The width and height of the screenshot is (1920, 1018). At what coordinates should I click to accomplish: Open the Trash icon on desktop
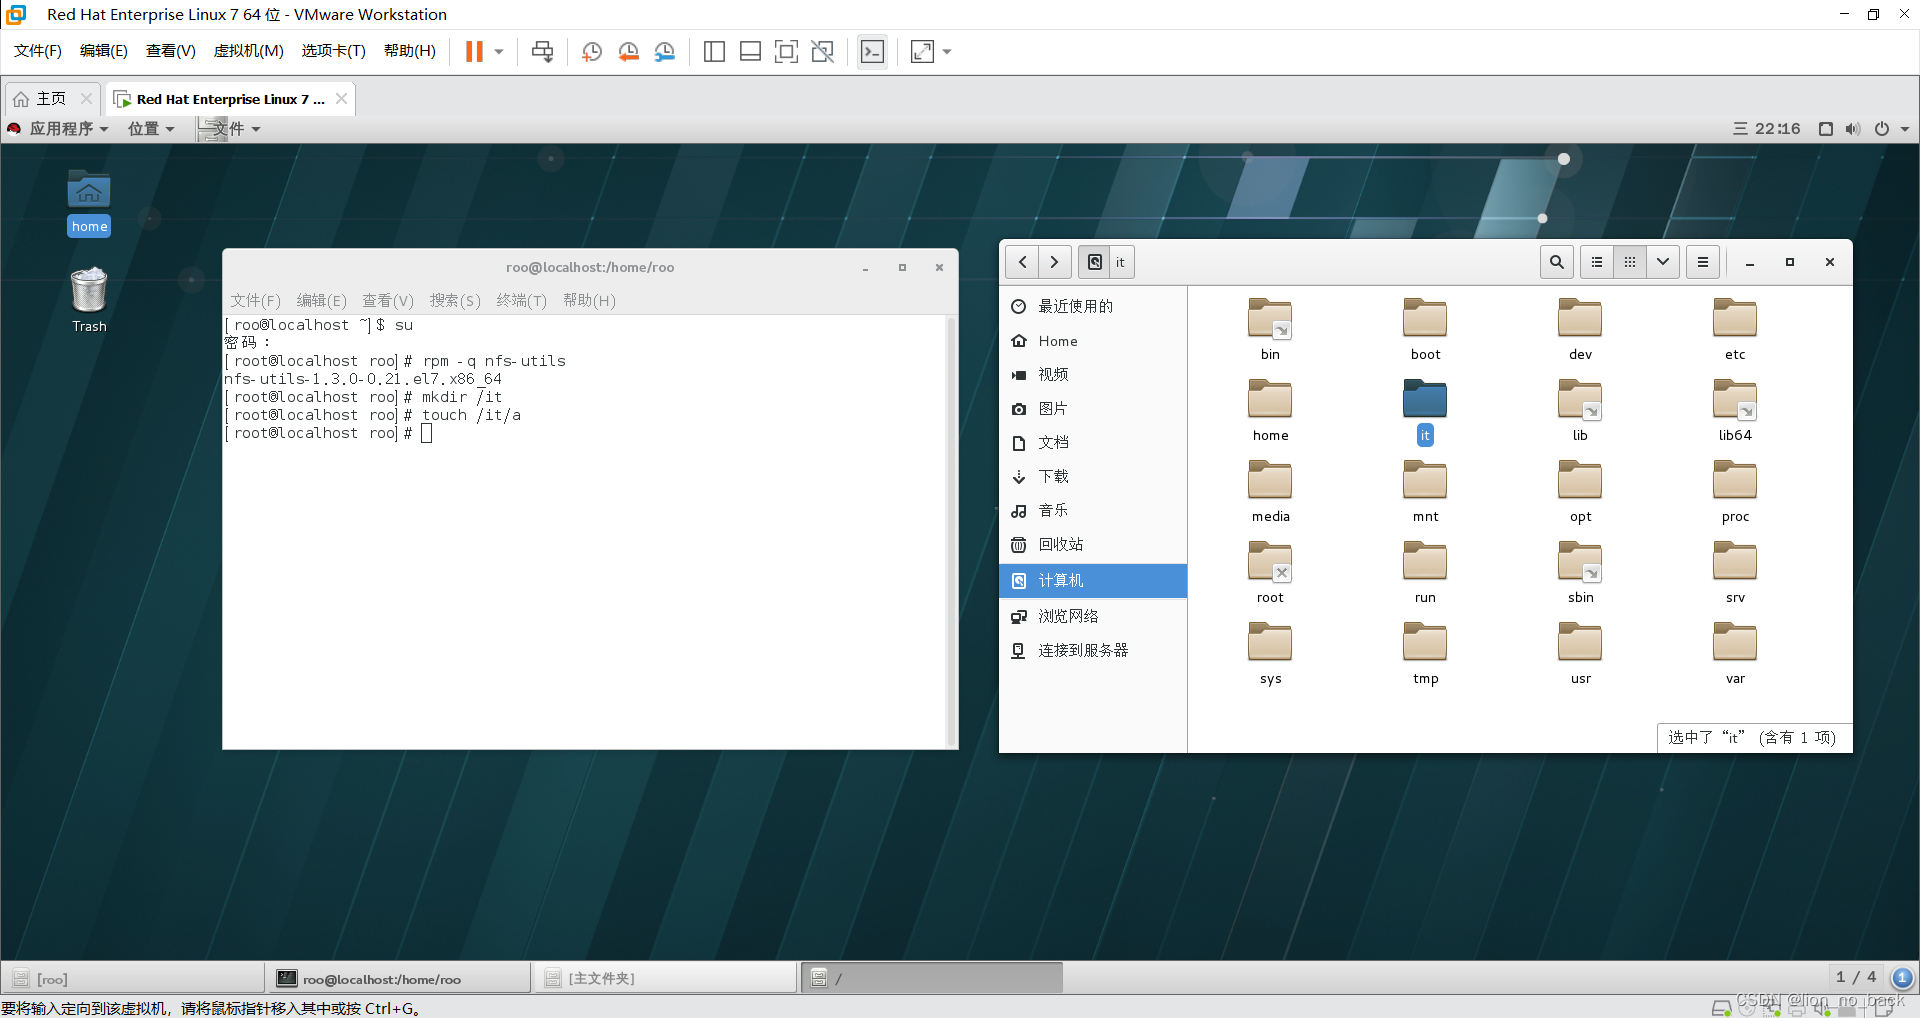point(89,300)
